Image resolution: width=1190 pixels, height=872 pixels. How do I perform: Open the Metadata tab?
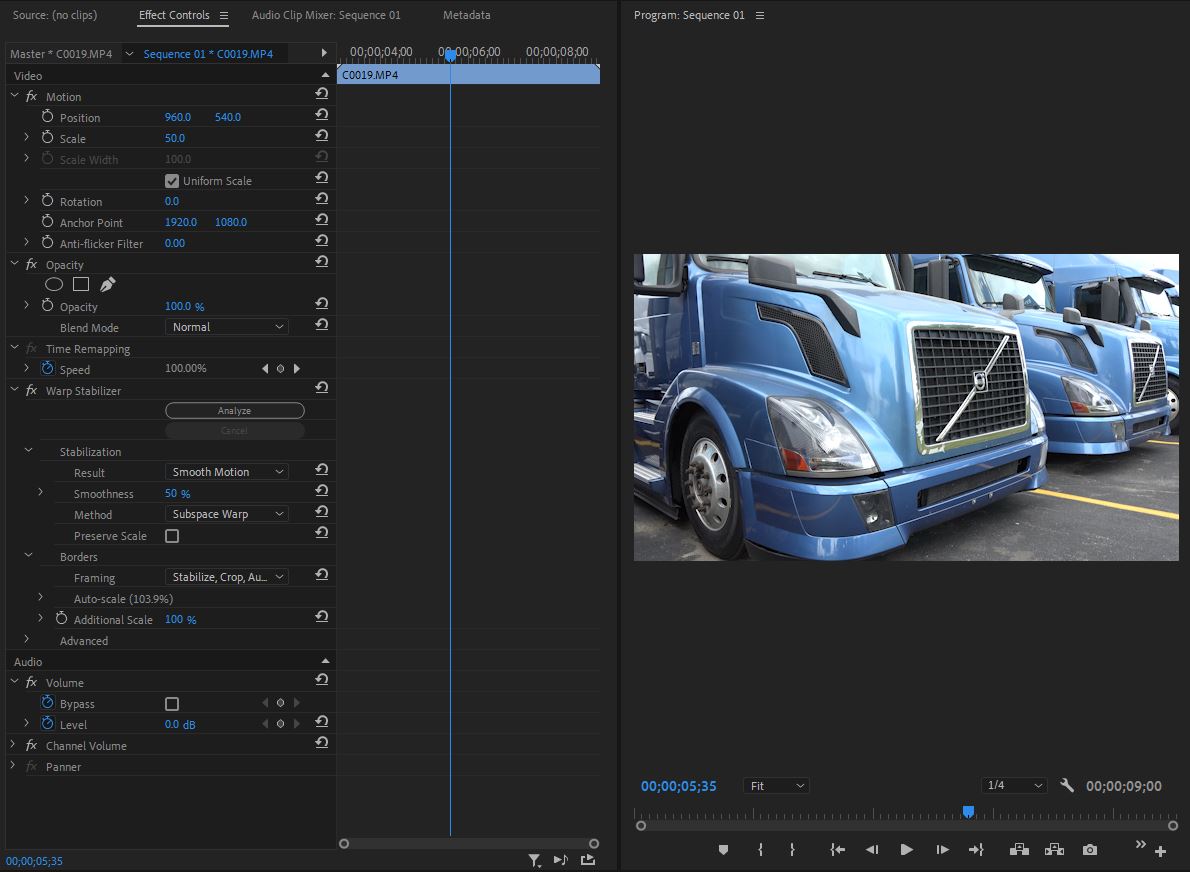click(466, 15)
